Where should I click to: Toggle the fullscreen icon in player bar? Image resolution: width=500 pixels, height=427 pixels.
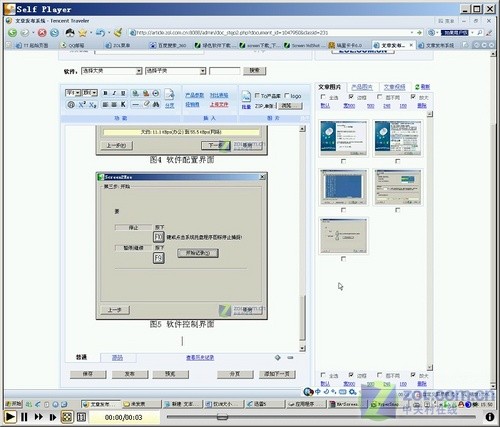(67, 417)
